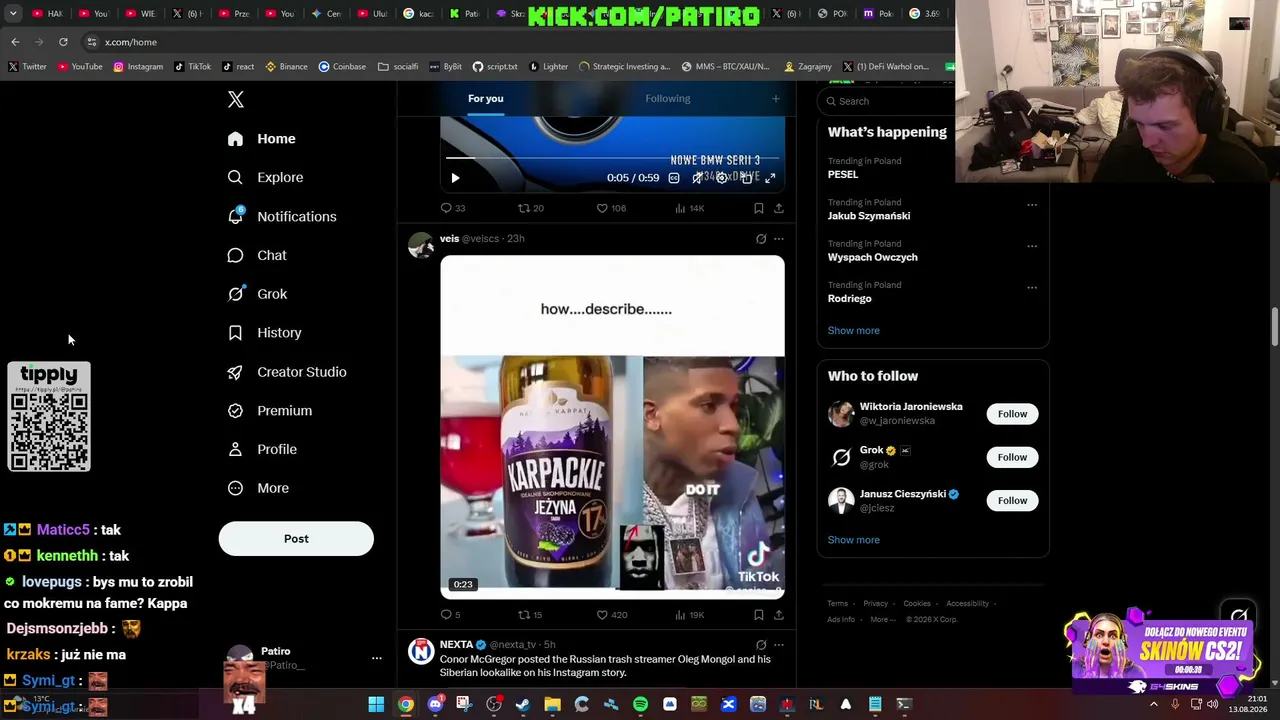Open more options for Rodriego trend
1280x720 pixels.
(1032, 288)
